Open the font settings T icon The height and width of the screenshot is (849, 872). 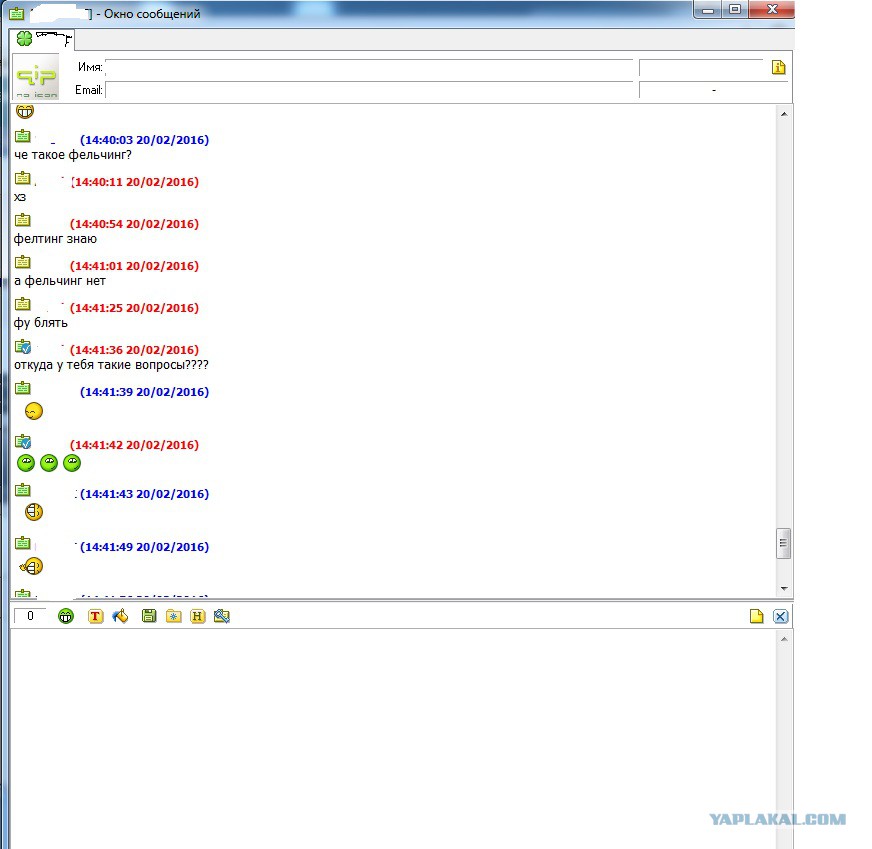(96, 616)
